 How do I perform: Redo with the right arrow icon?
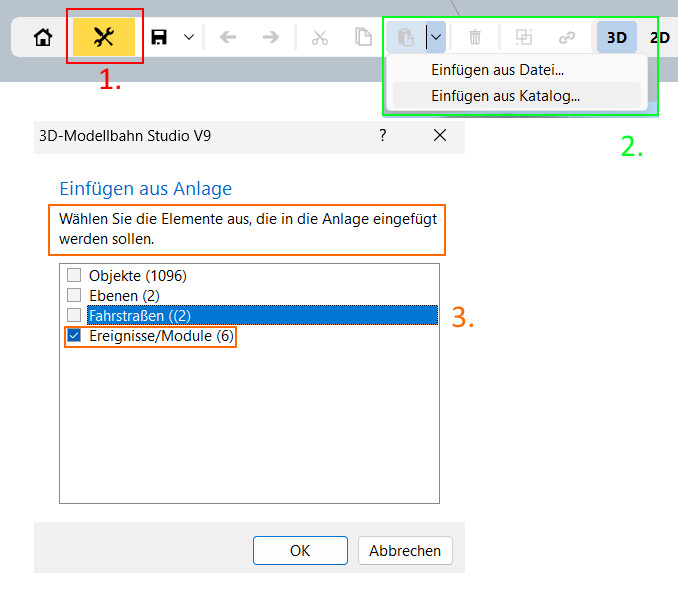point(271,37)
